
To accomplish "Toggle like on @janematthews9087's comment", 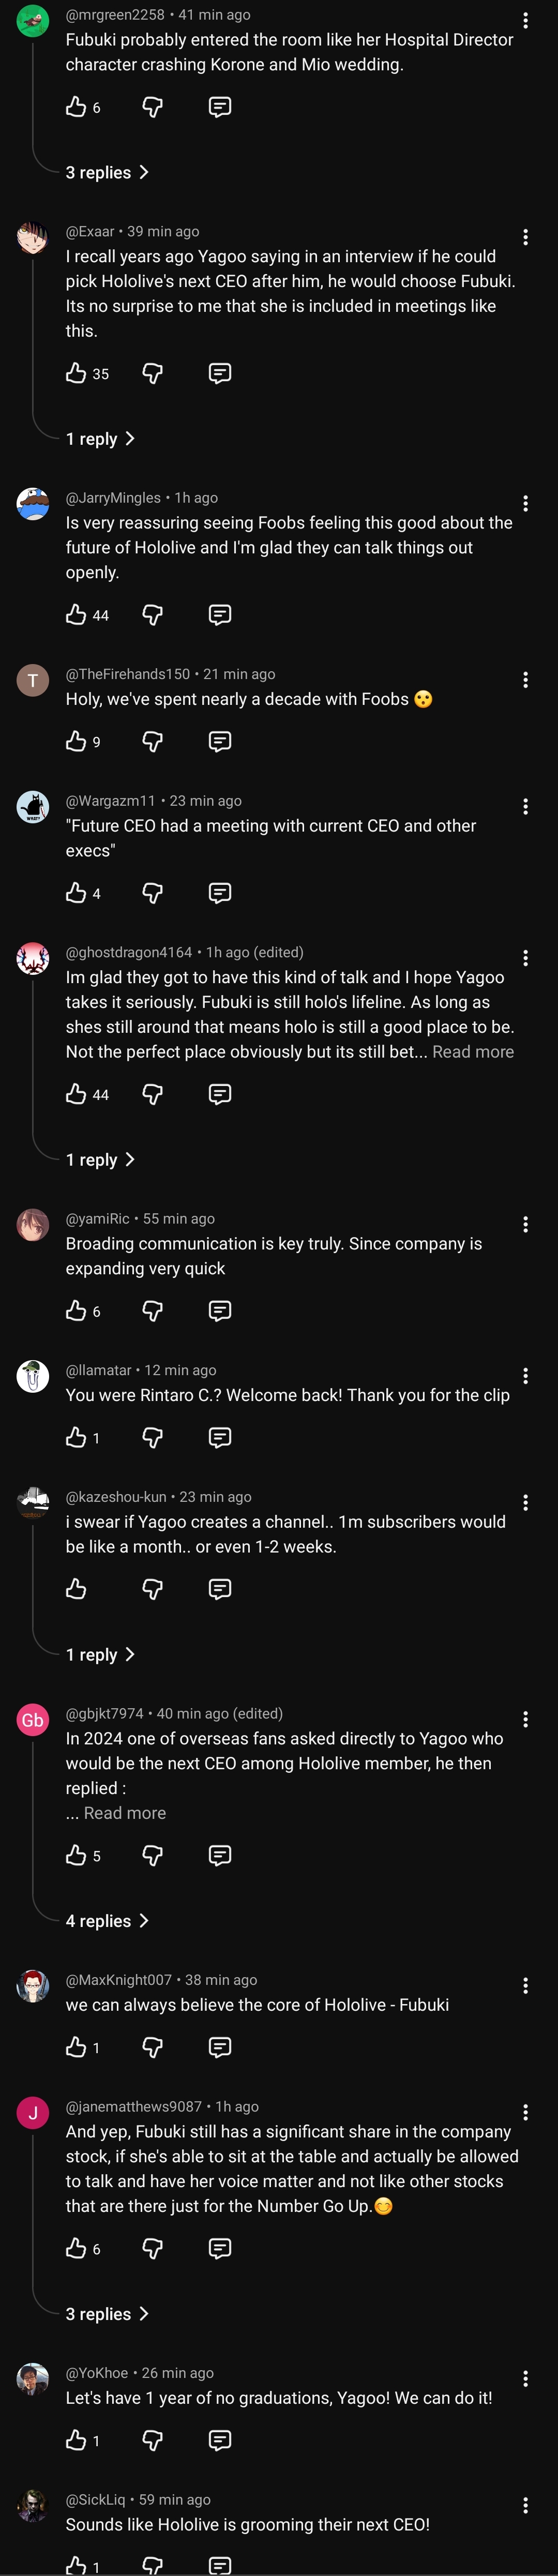I will click(x=76, y=2248).
